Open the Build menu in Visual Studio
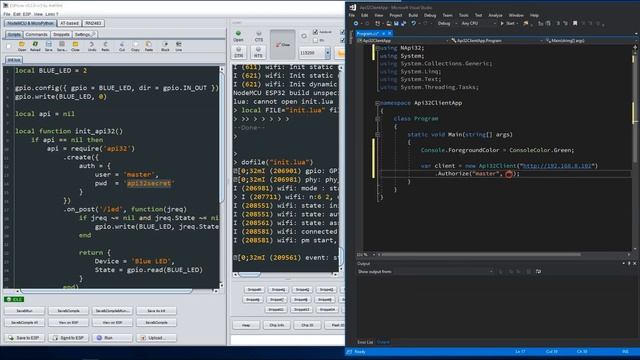Viewport: 640px width, 360px height. tap(413, 15)
